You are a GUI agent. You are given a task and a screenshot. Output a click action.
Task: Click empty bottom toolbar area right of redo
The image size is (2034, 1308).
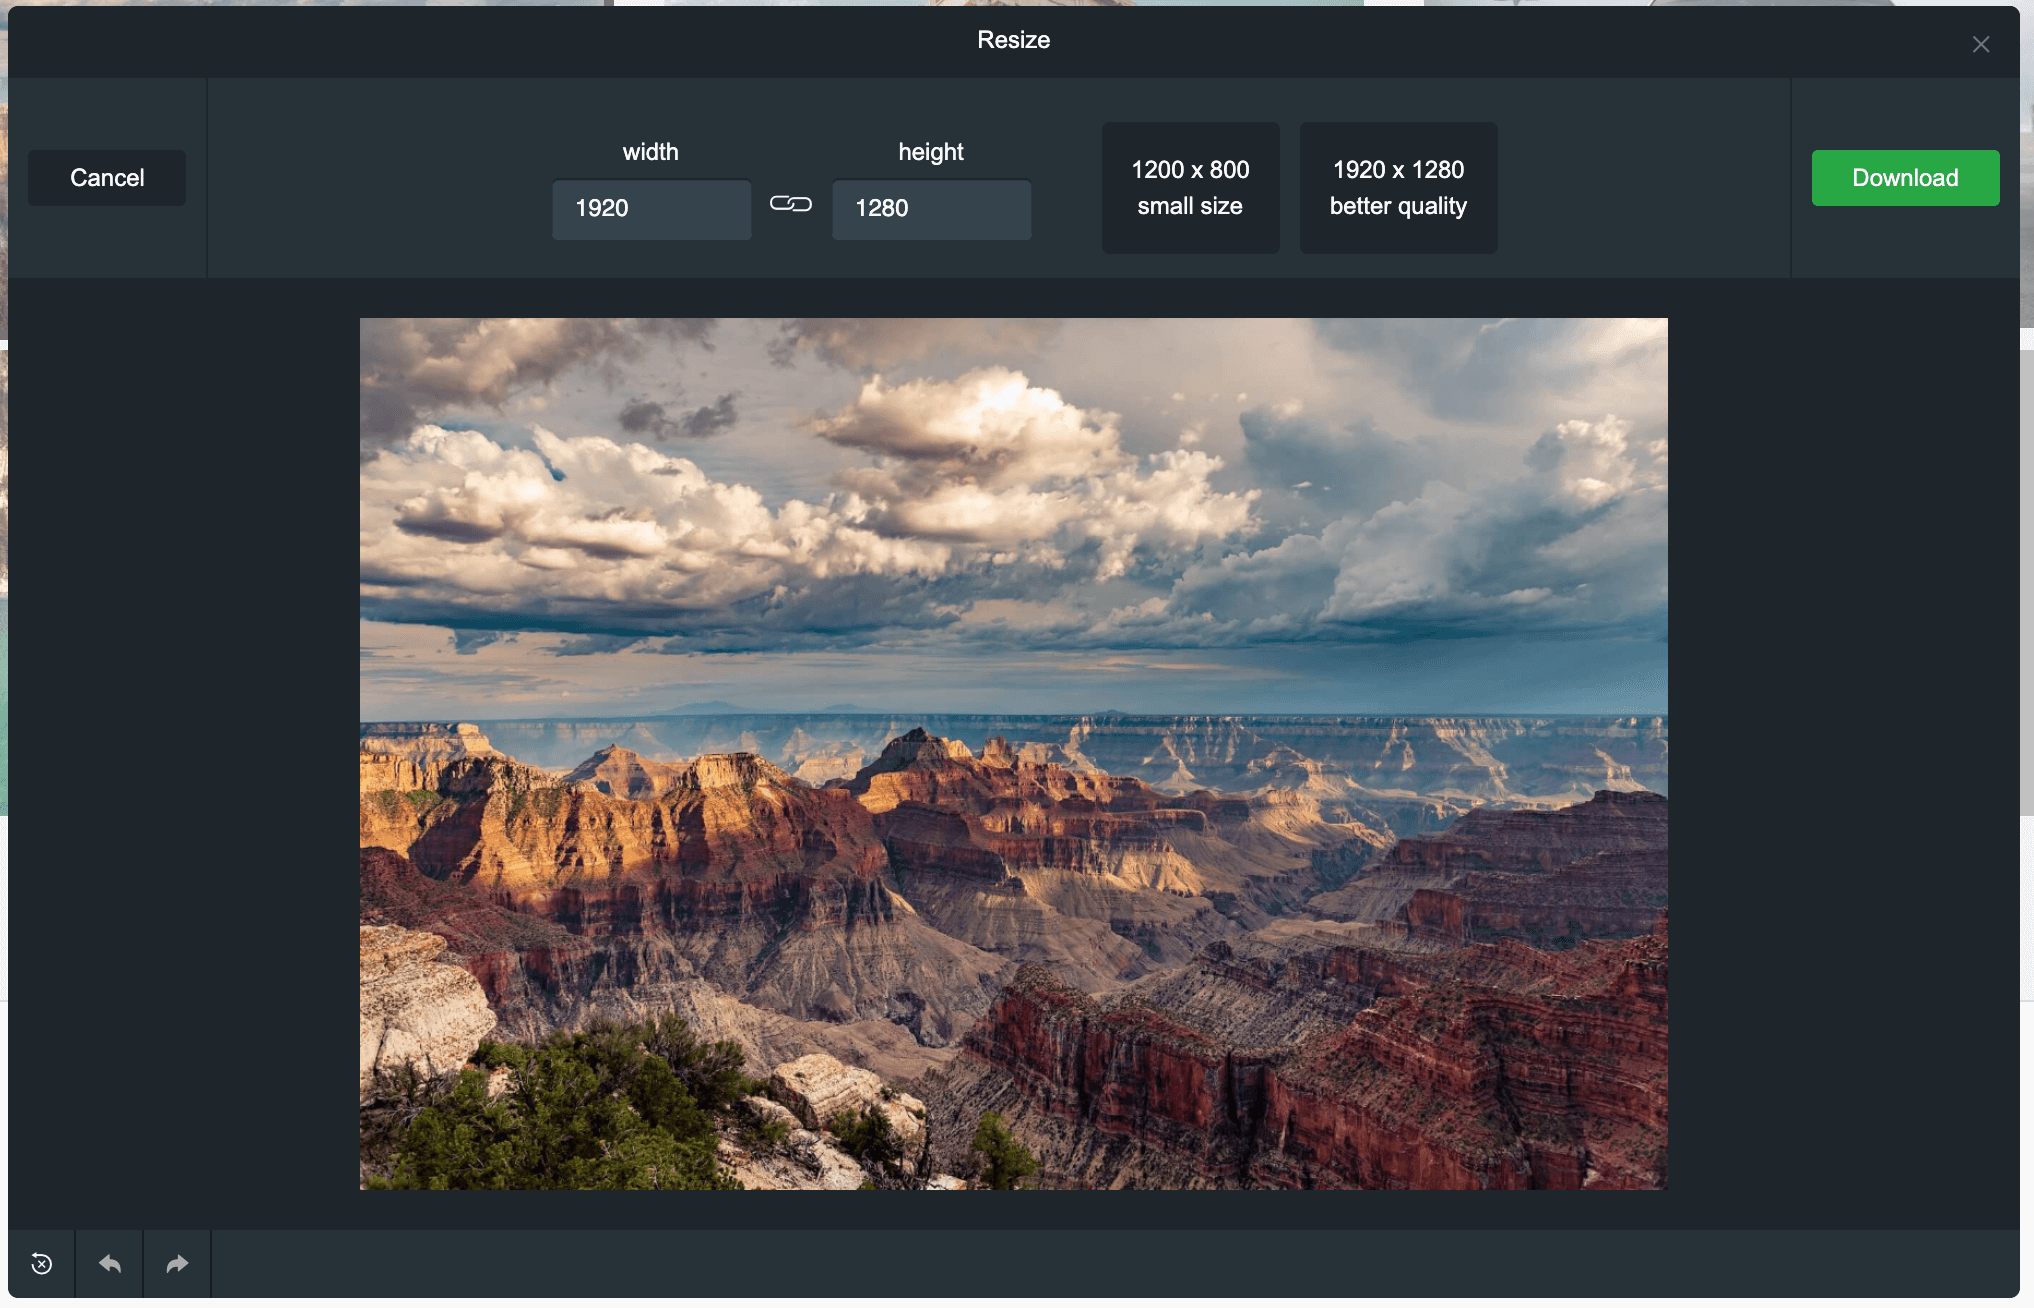(1100, 1264)
